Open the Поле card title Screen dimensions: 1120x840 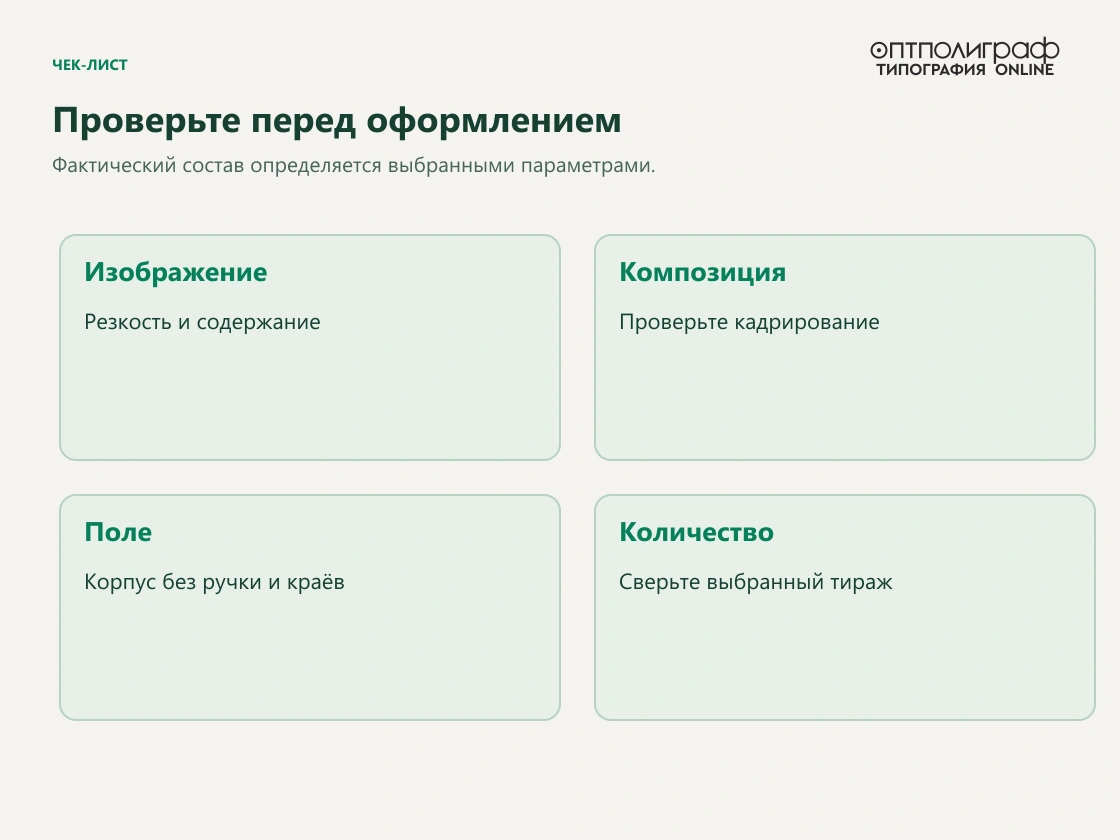(x=118, y=532)
